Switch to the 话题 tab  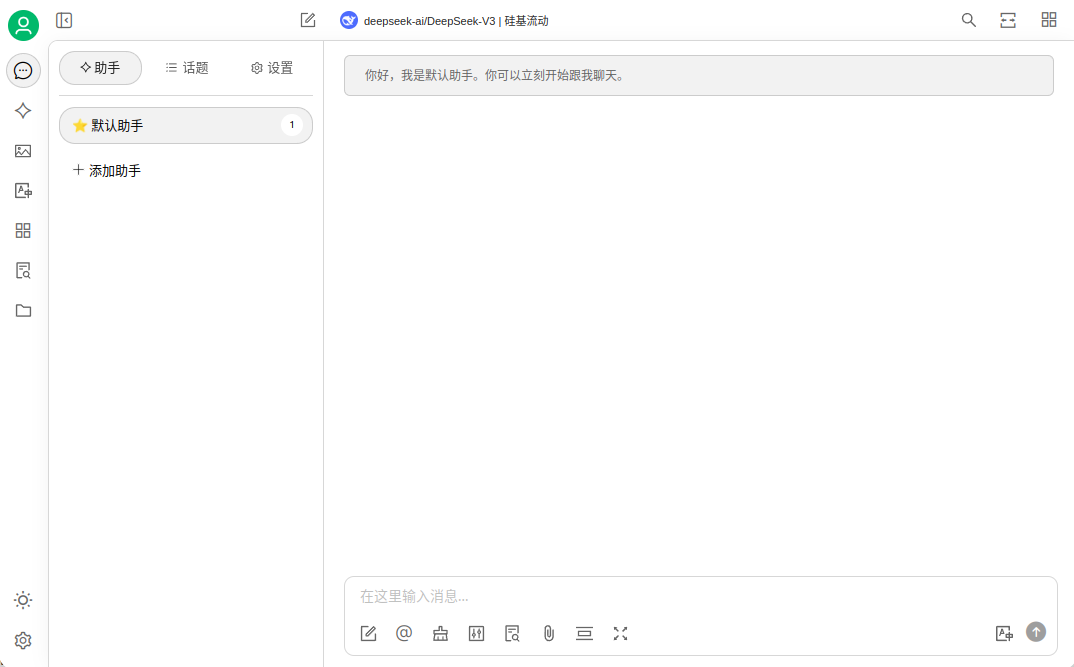coord(187,68)
